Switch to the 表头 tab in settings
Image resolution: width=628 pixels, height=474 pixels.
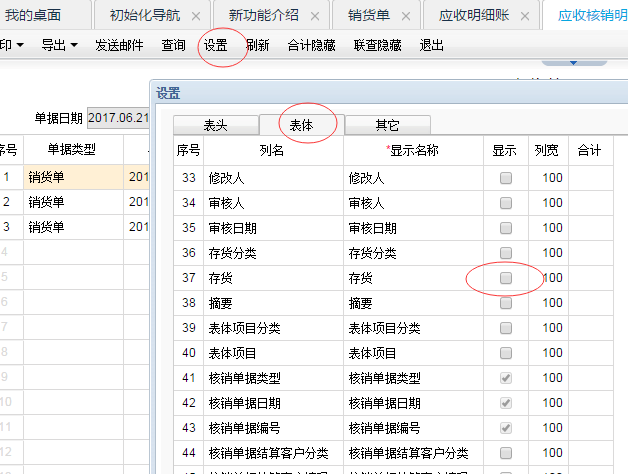[x=215, y=125]
